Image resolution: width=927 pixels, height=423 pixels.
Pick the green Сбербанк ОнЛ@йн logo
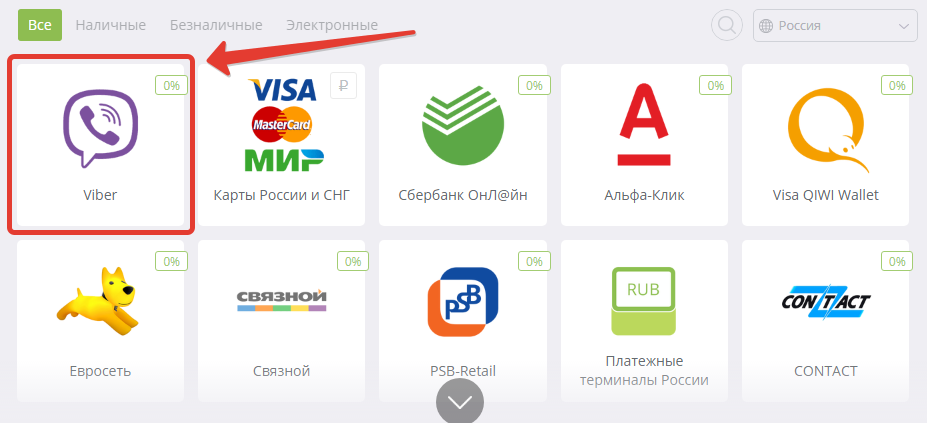pyautogui.click(x=463, y=124)
